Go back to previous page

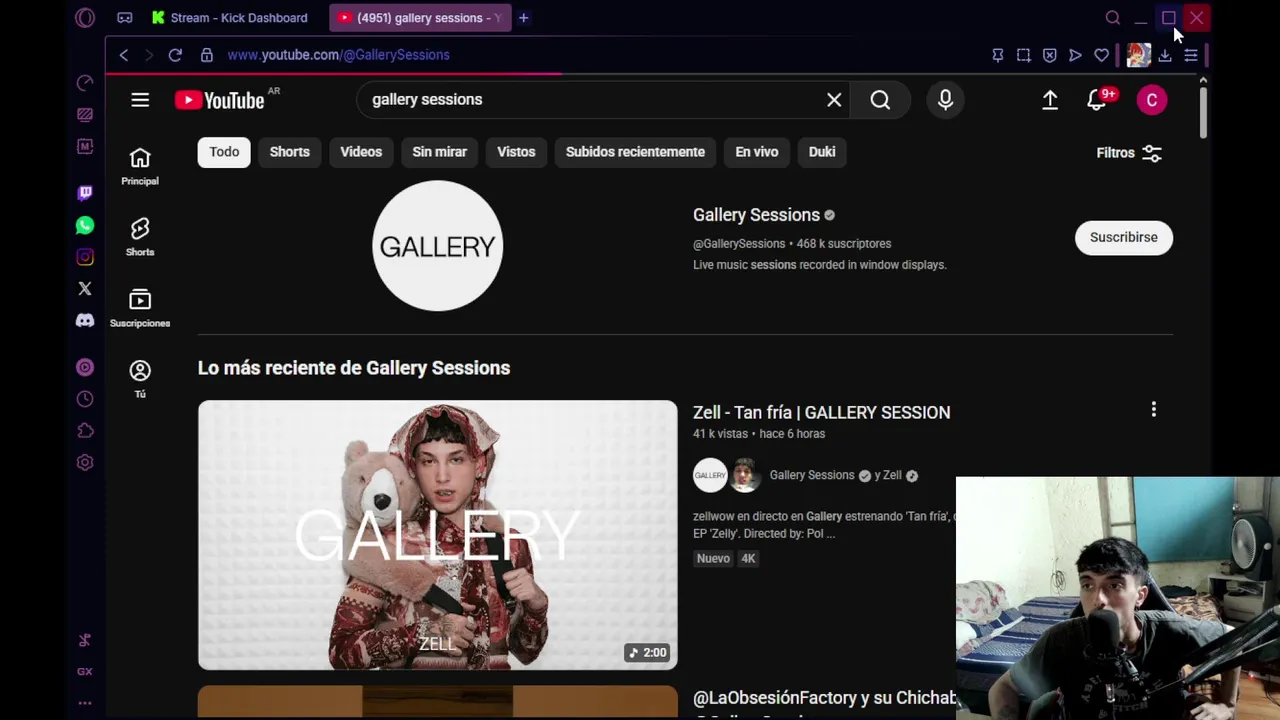[x=124, y=55]
